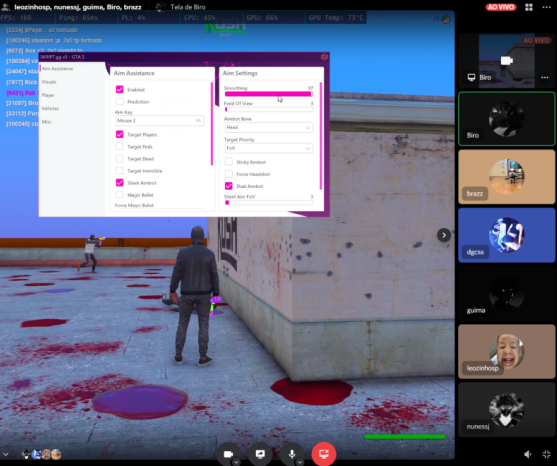Click the exit fullscreen icon

point(546,454)
